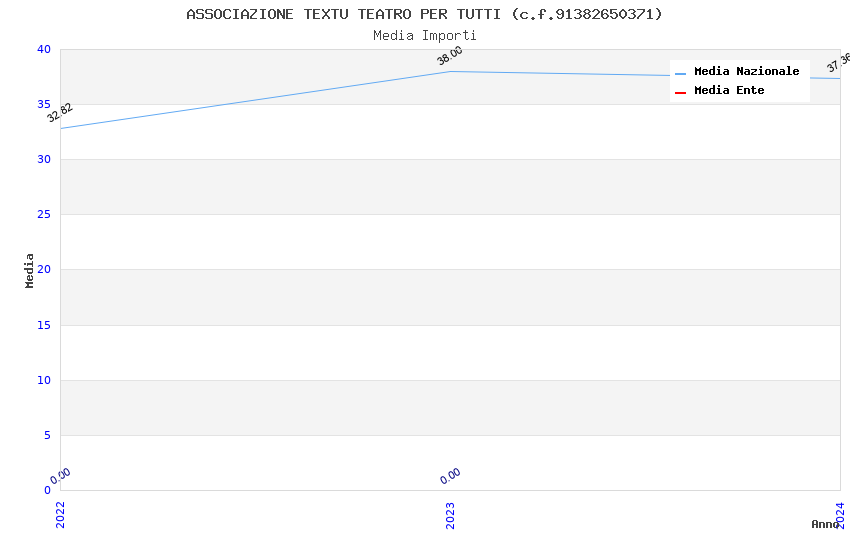Click the y-axis tick label 10
Screen dimensions: 850x550
coord(44,380)
